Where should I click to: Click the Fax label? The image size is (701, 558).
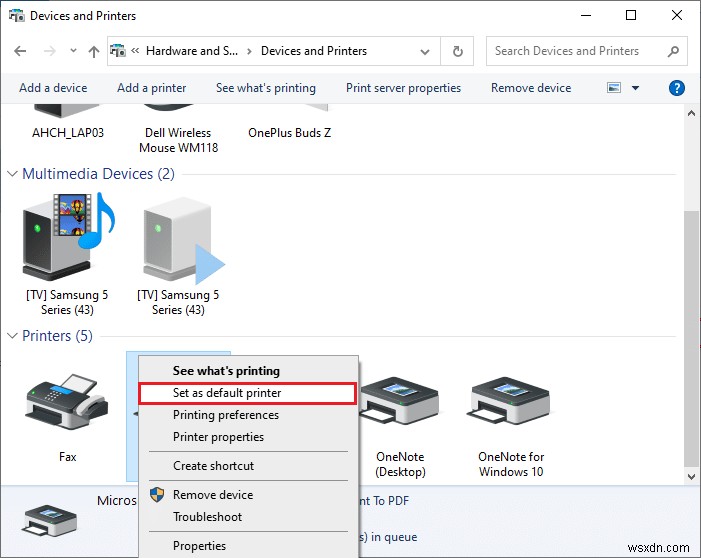click(68, 457)
